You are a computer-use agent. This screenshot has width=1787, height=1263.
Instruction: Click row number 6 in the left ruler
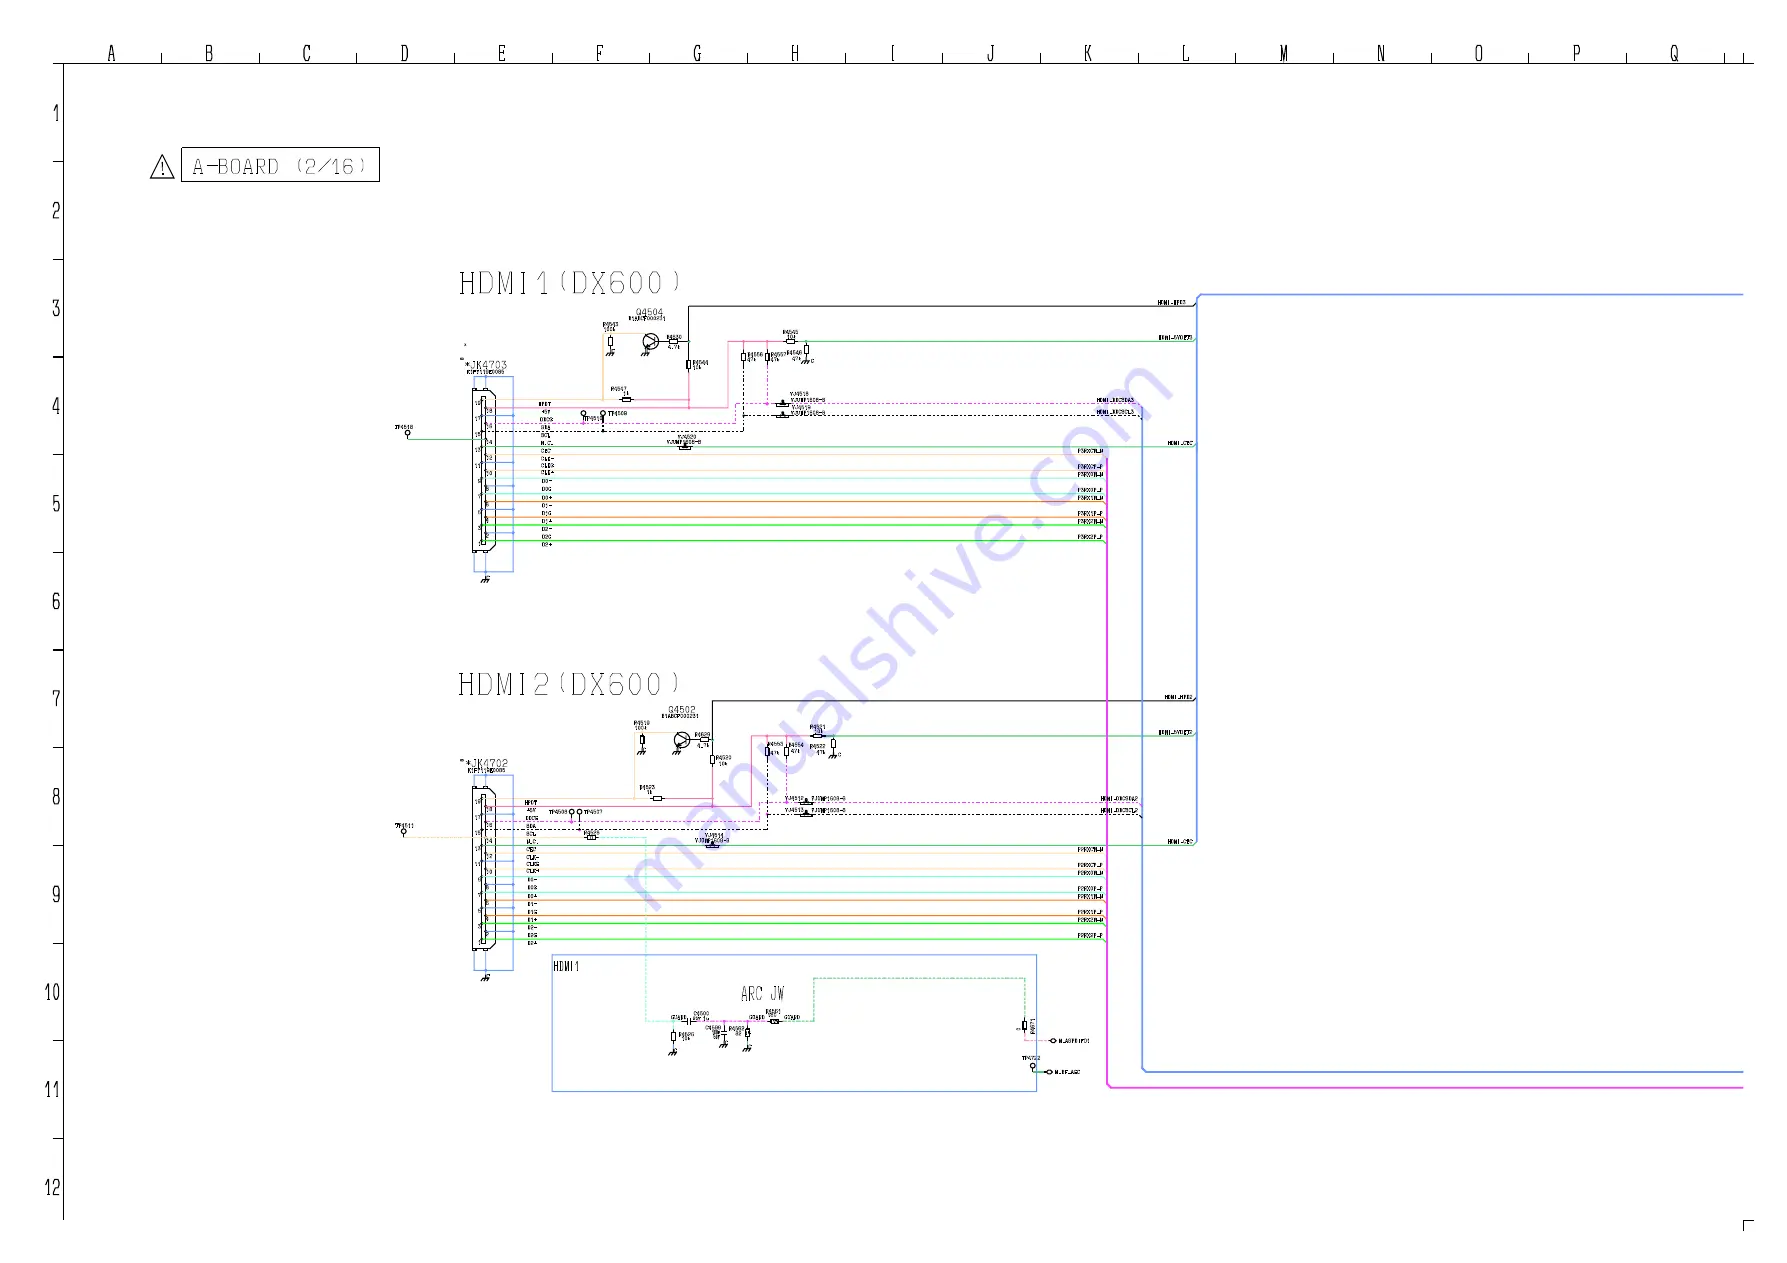pos(56,601)
